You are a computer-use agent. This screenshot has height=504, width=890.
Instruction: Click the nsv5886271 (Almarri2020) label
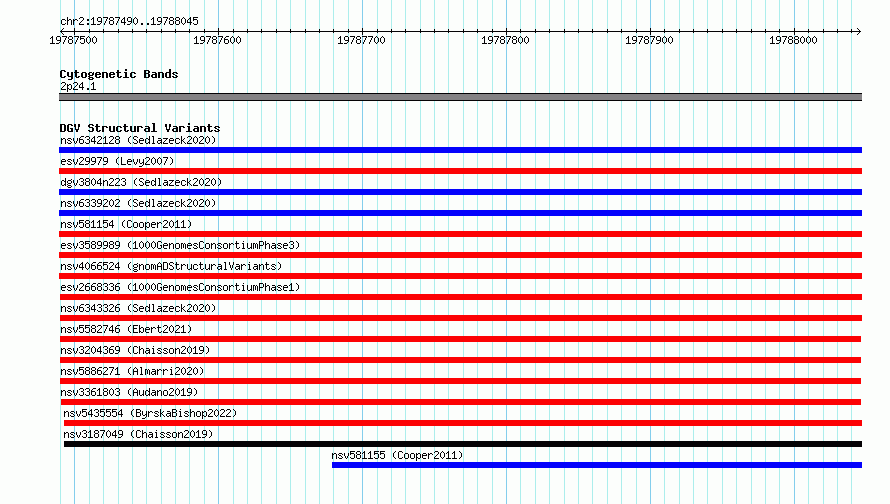coord(132,371)
